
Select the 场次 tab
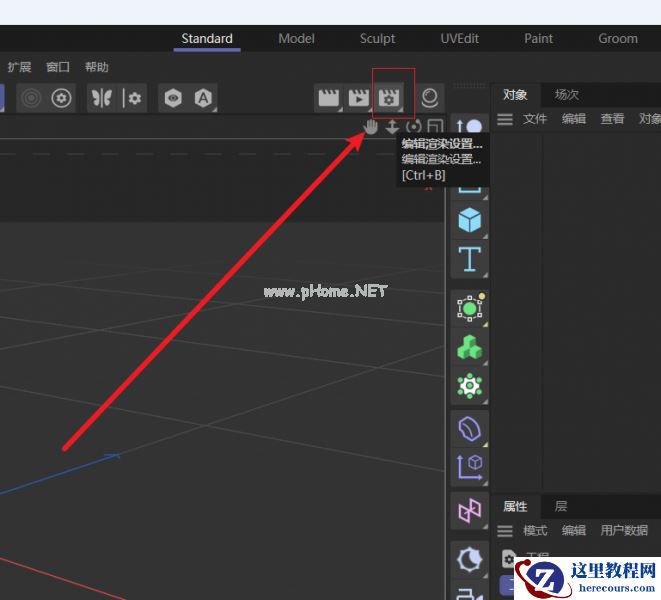pyautogui.click(x=567, y=94)
